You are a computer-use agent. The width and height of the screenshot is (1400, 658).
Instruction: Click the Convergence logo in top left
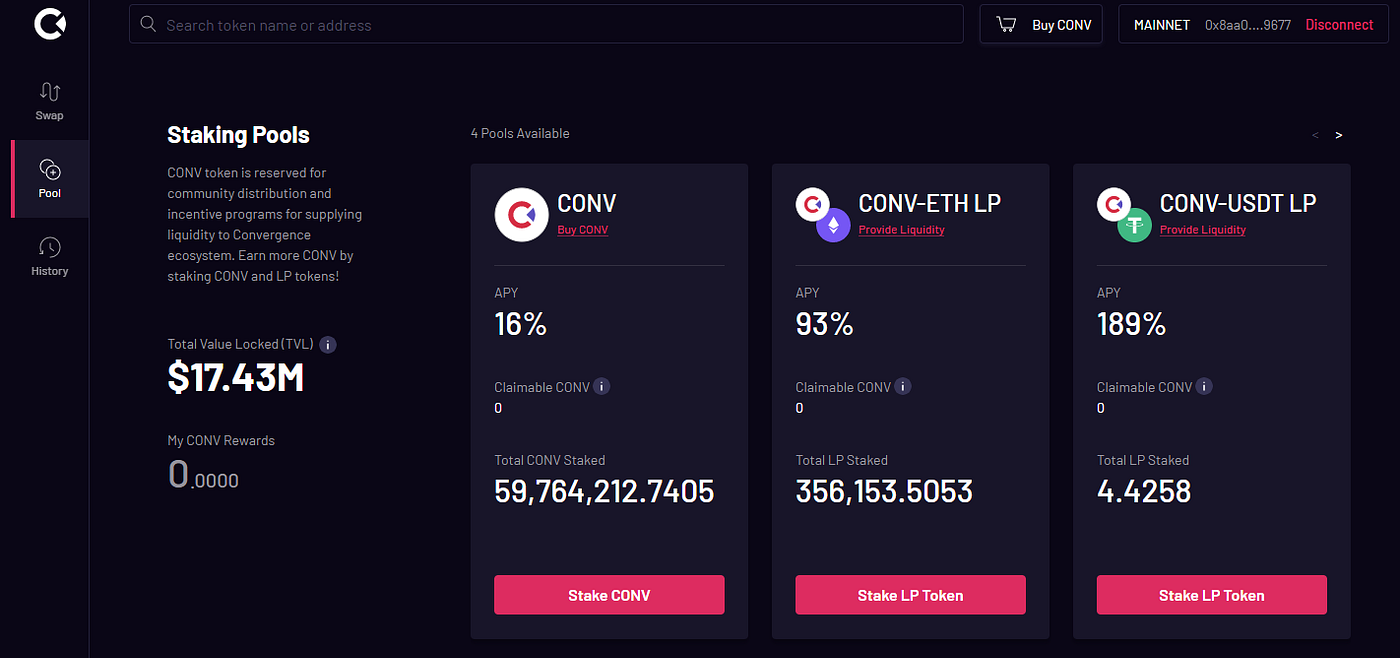(49, 24)
